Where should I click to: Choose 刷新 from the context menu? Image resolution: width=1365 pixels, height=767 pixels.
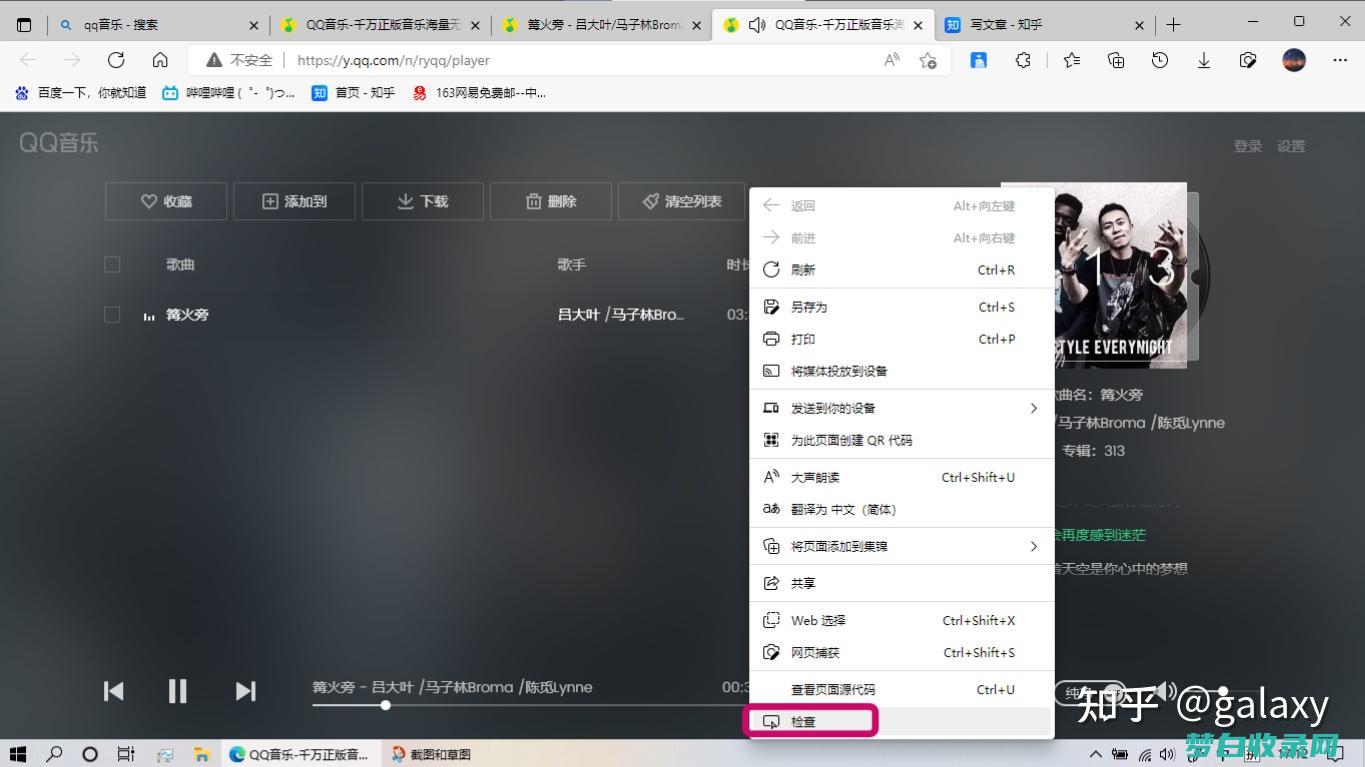click(x=902, y=270)
